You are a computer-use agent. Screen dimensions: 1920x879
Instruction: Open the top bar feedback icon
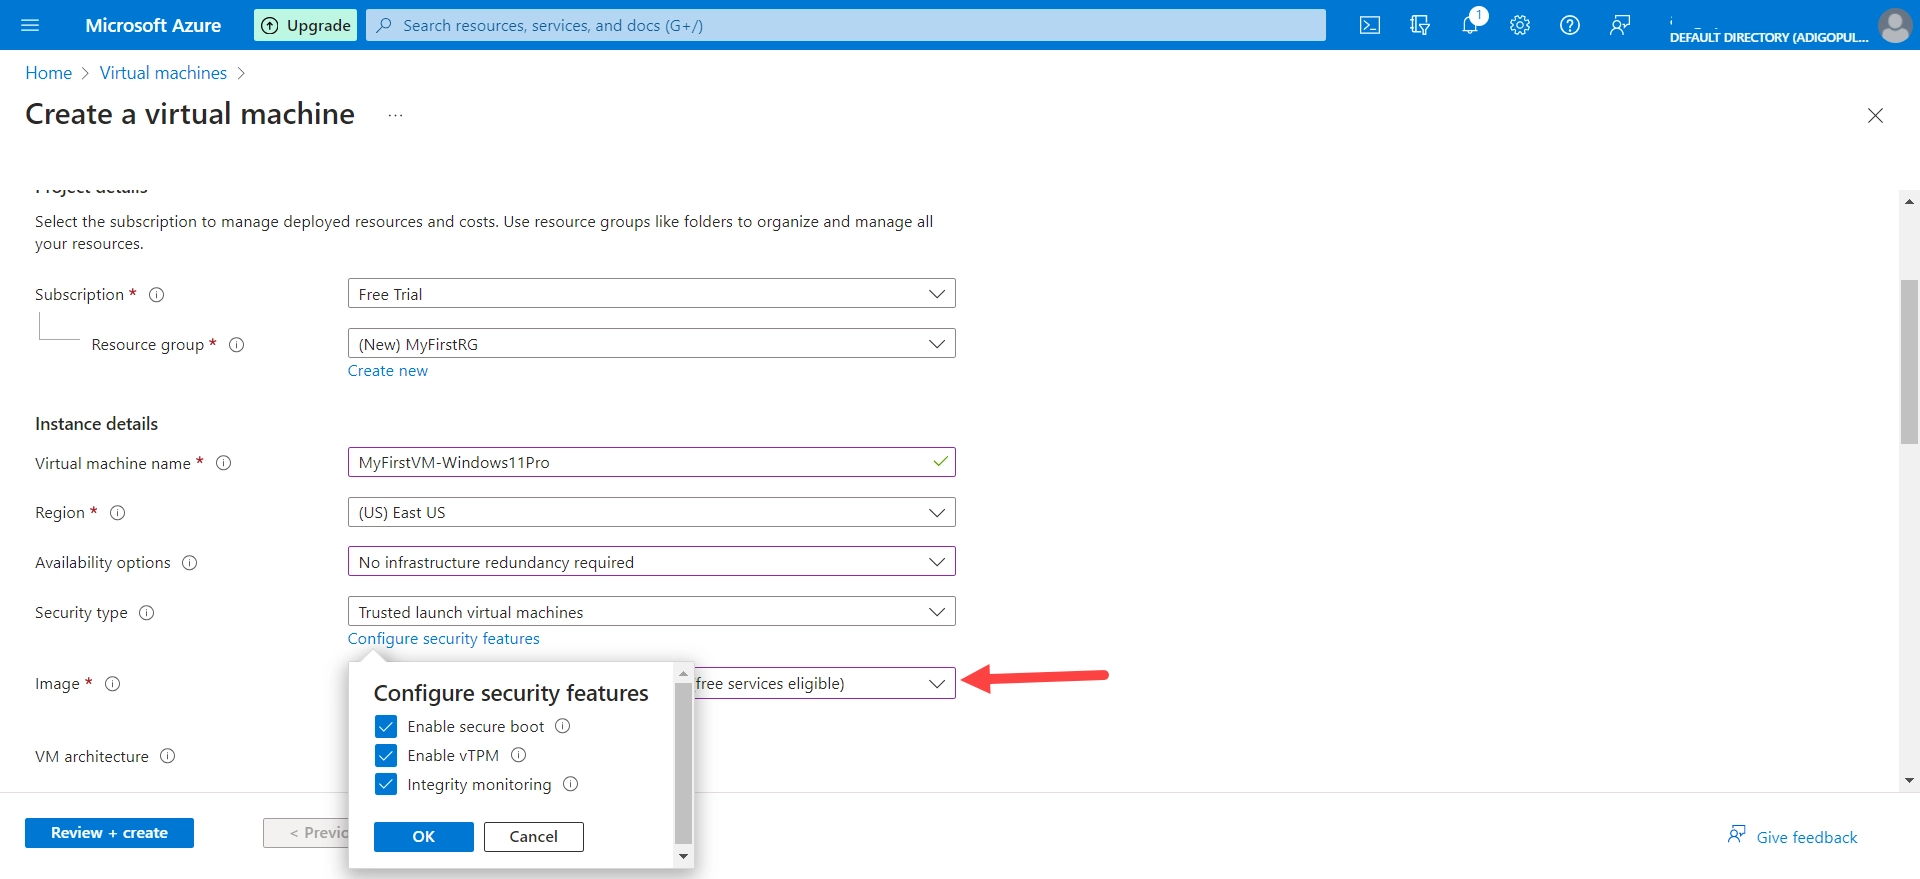[1620, 25]
